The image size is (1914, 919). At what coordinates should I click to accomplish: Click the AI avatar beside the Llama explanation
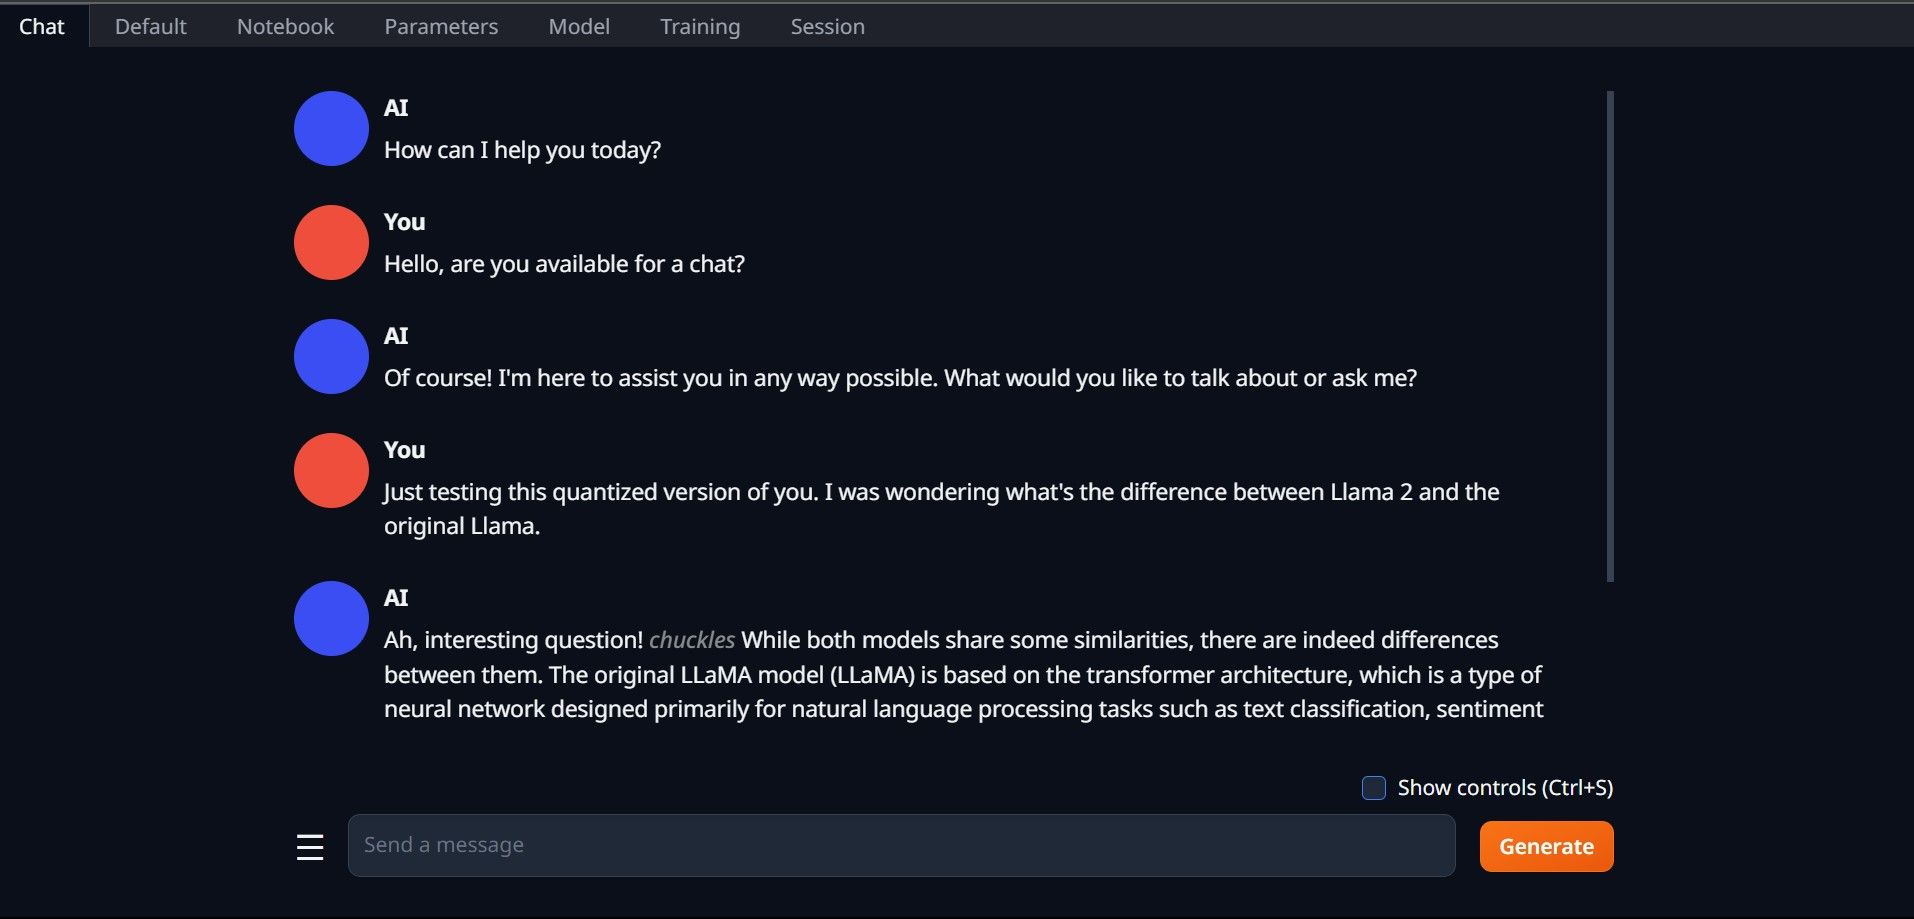(330, 618)
